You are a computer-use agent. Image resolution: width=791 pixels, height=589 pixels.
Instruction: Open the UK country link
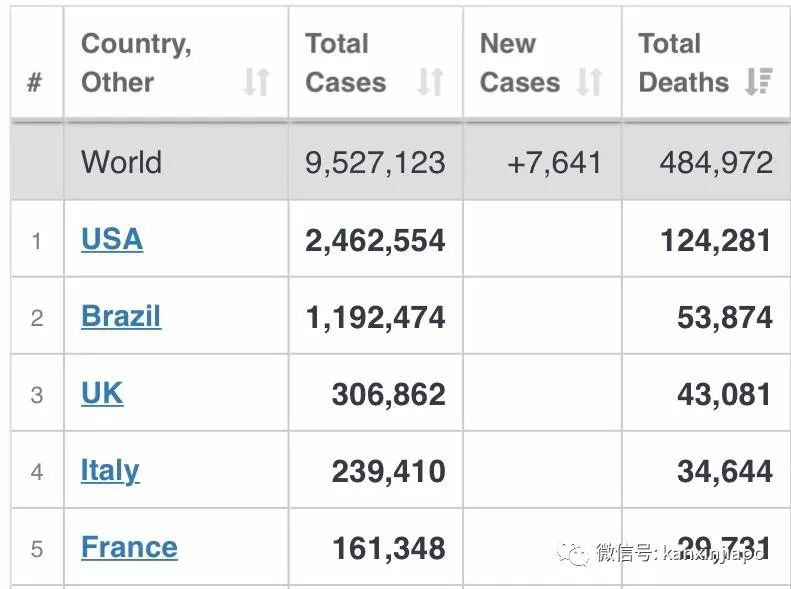(x=102, y=393)
